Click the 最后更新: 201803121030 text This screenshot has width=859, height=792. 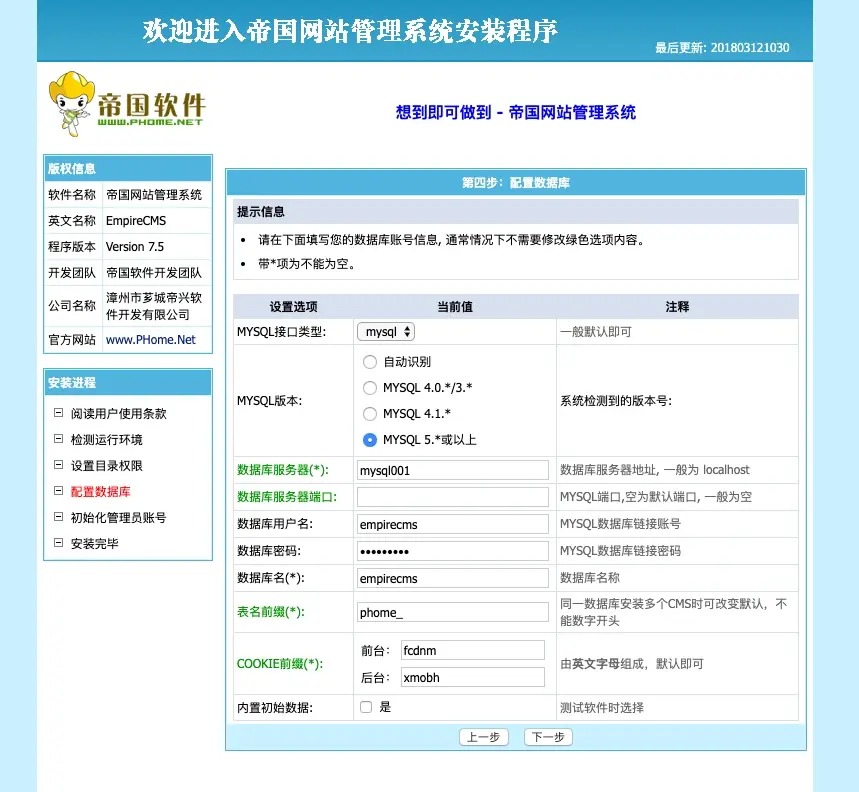tap(722, 48)
